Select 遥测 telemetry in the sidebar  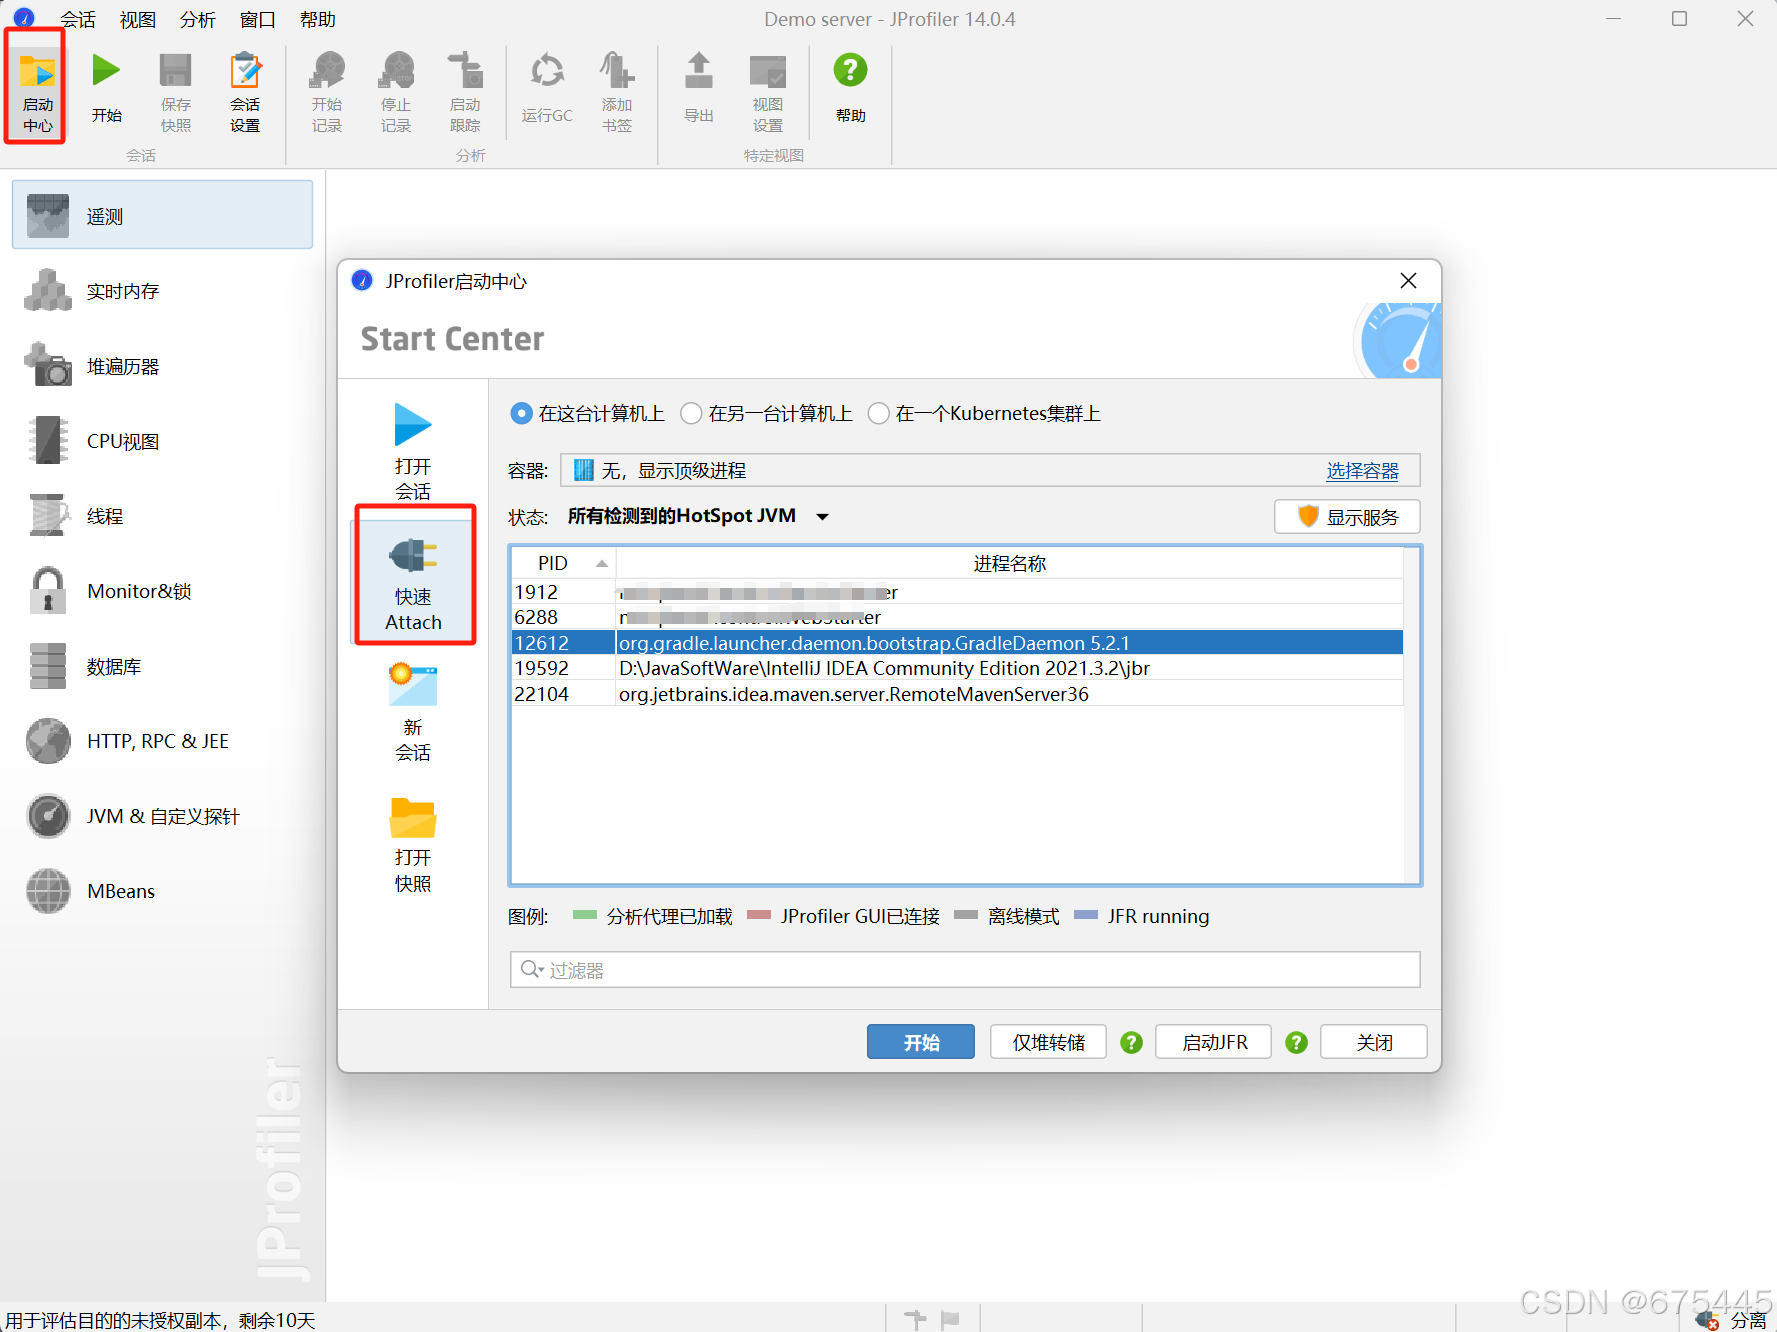pos(162,215)
